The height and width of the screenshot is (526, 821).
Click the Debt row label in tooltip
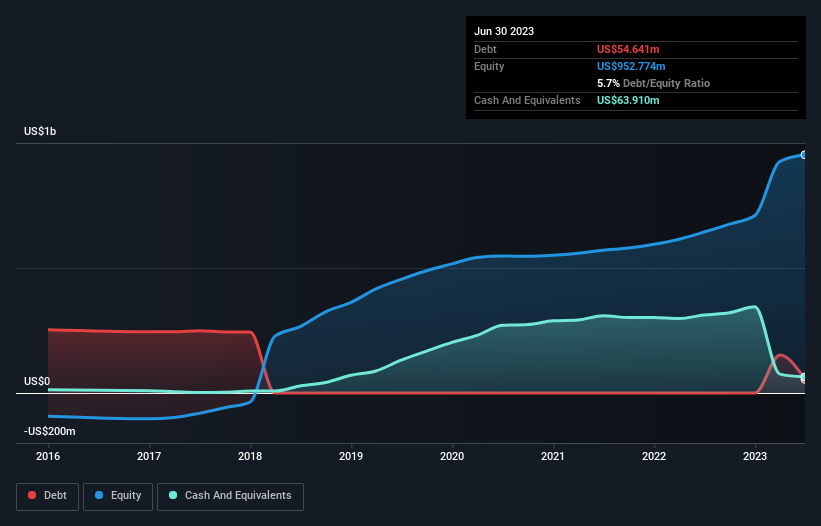(485, 49)
